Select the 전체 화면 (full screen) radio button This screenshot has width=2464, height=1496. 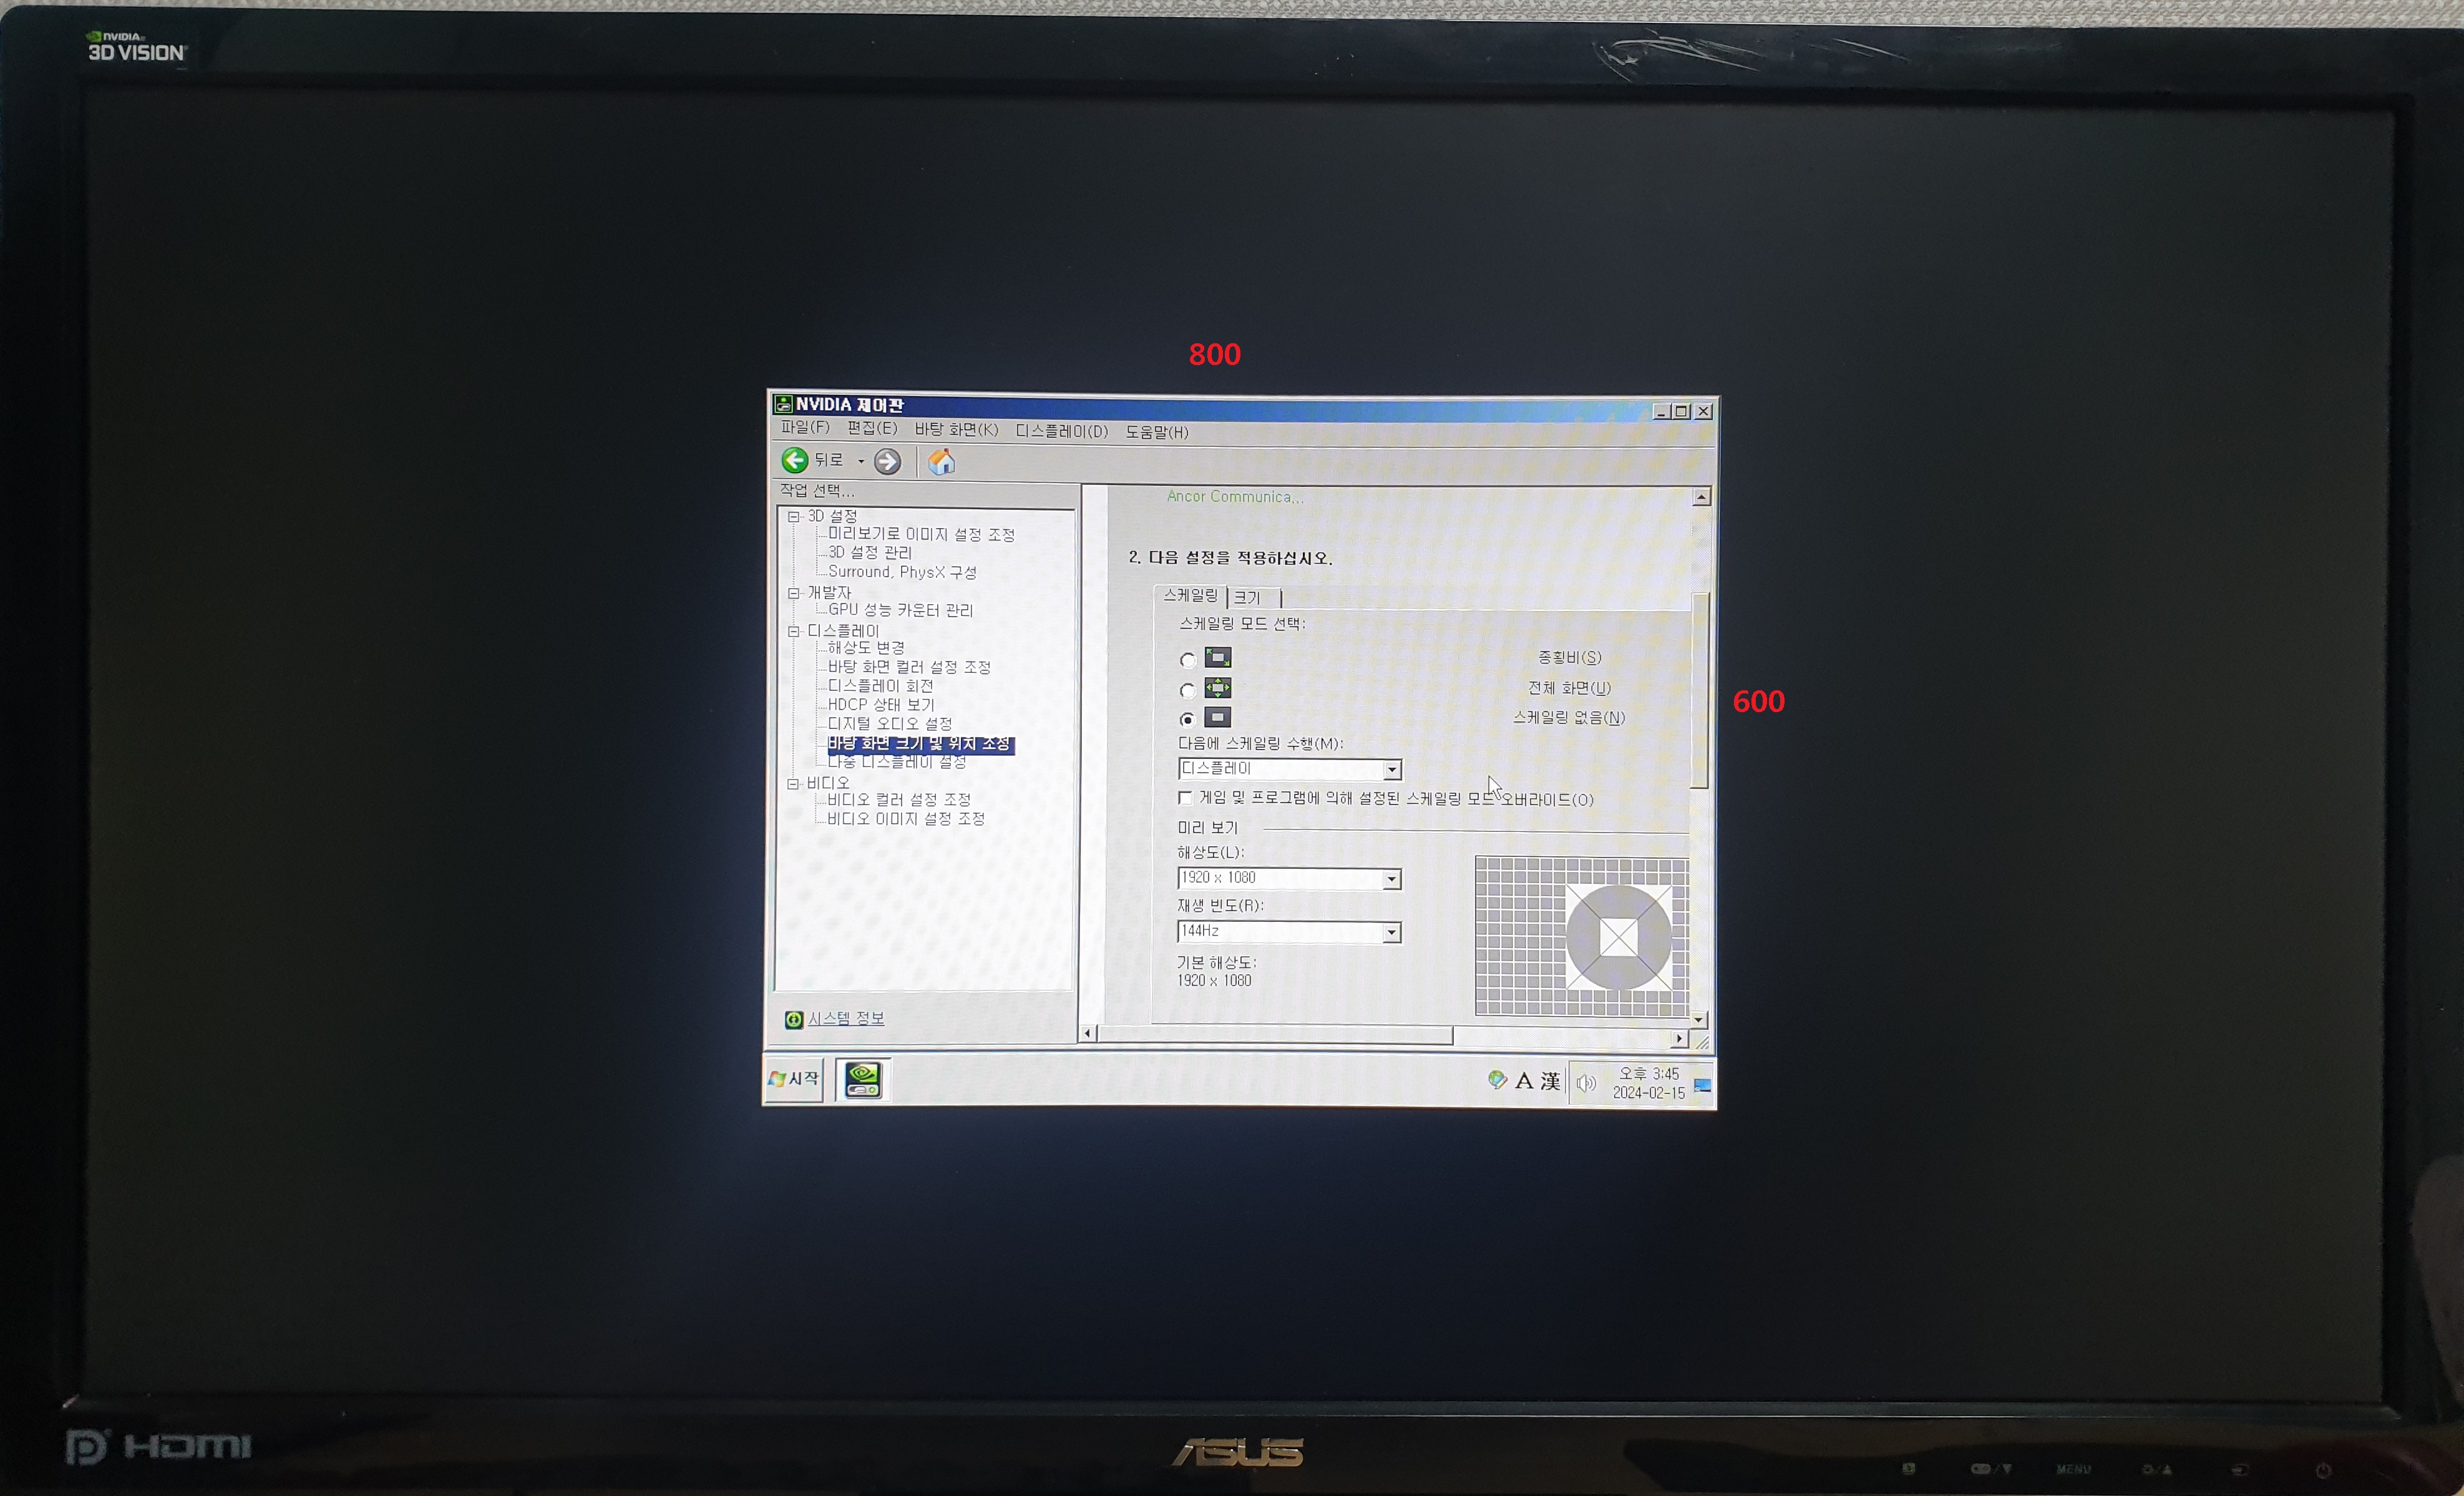click(x=1187, y=690)
